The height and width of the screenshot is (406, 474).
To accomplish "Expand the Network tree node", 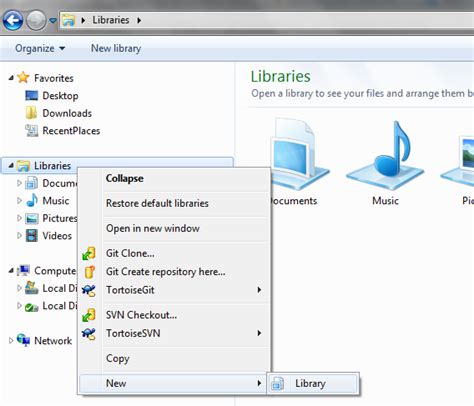I will tap(11, 340).
